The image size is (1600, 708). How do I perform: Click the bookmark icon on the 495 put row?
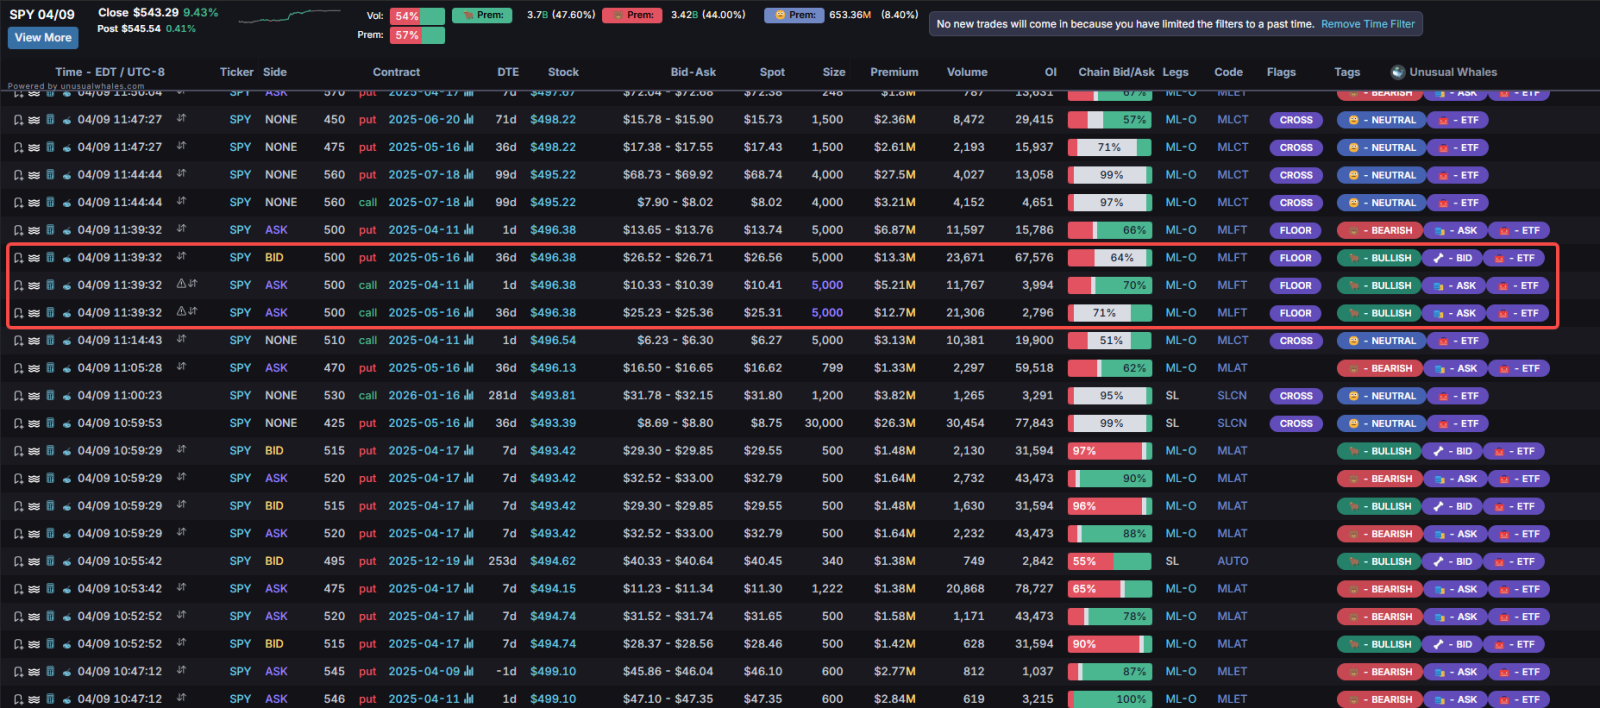18,562
